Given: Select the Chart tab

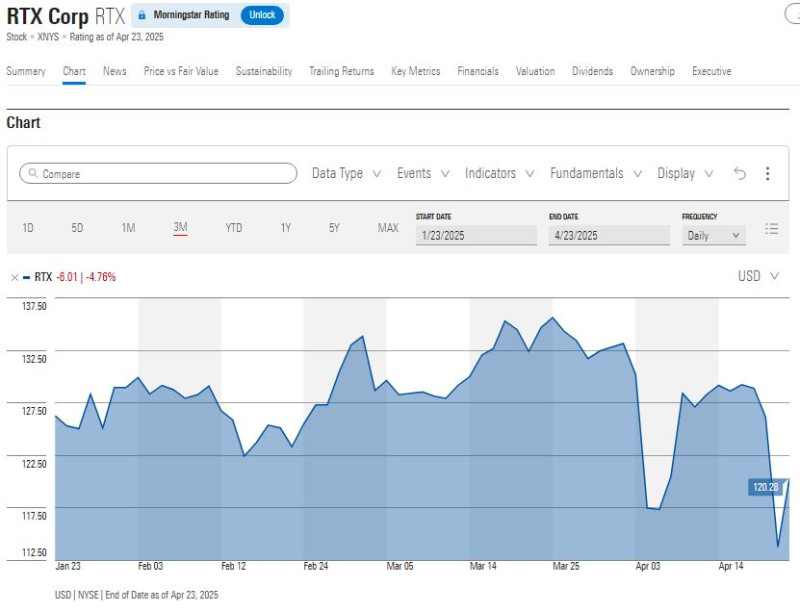Looking at the screenshot, I should (74, 71).
